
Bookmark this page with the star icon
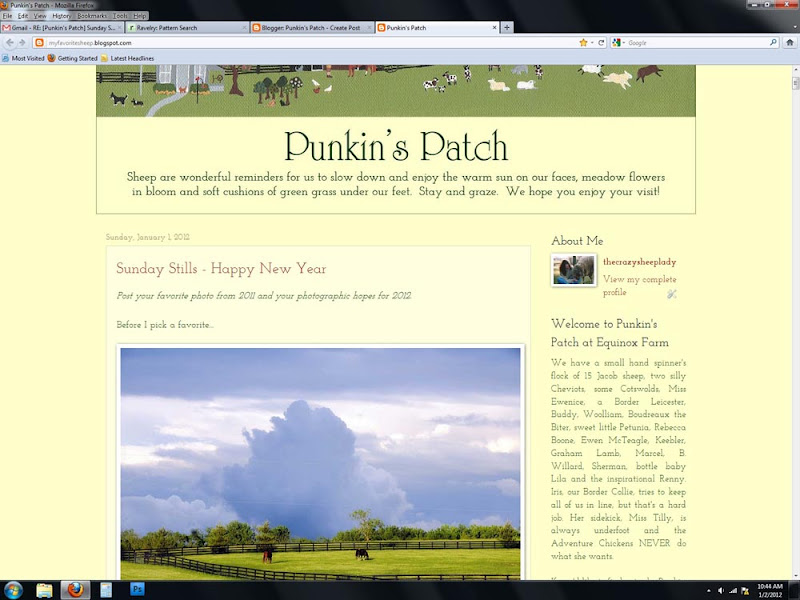(x=583, y=43)
